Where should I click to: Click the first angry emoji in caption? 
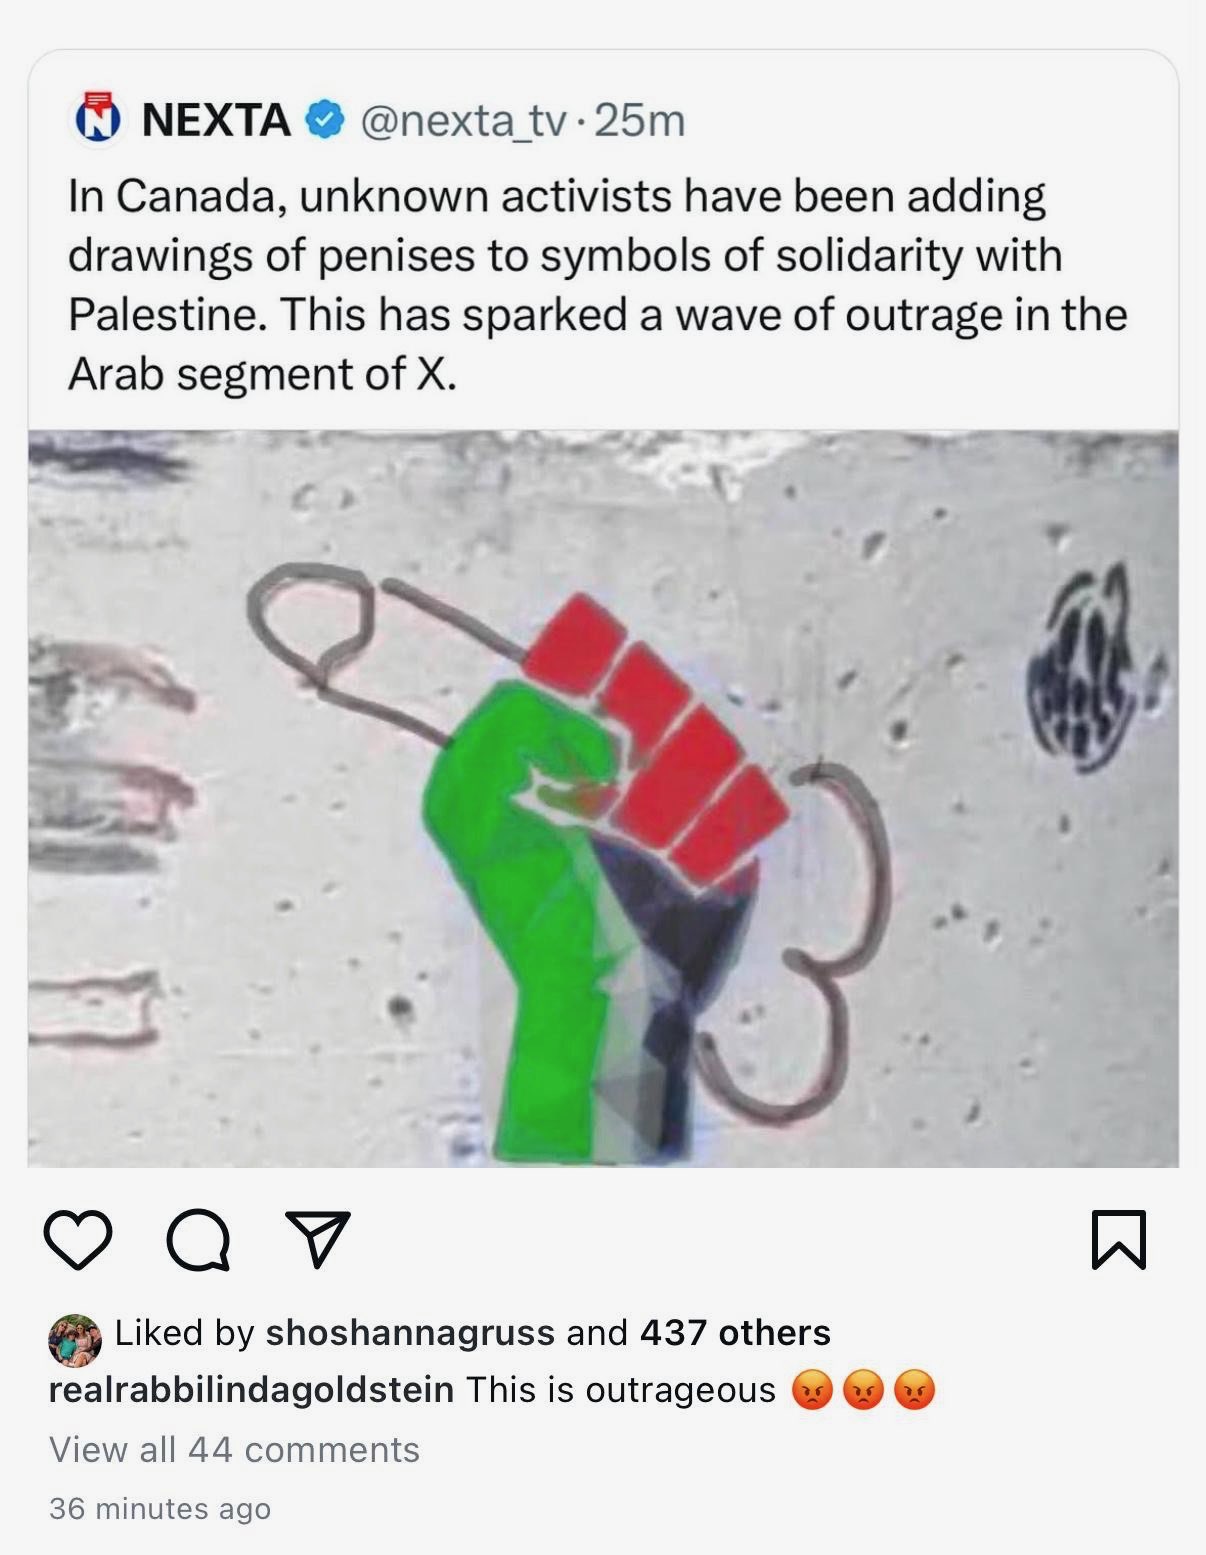coord(813,1390)
